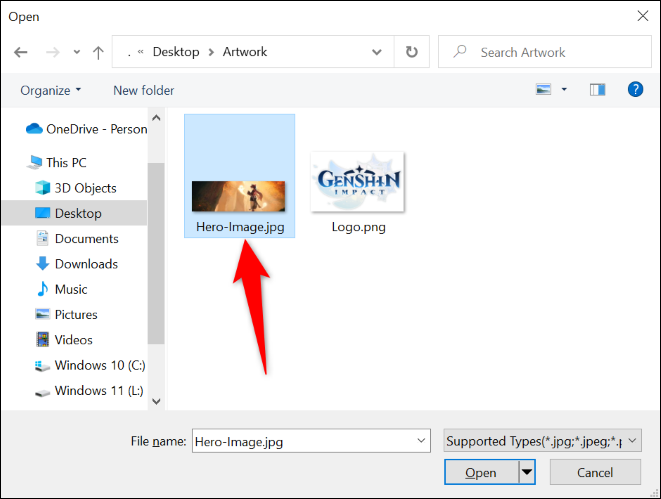This screenshot has width=661, height=499.
Task: Click Artwork in the address path
Action: (x=245, y=52)
